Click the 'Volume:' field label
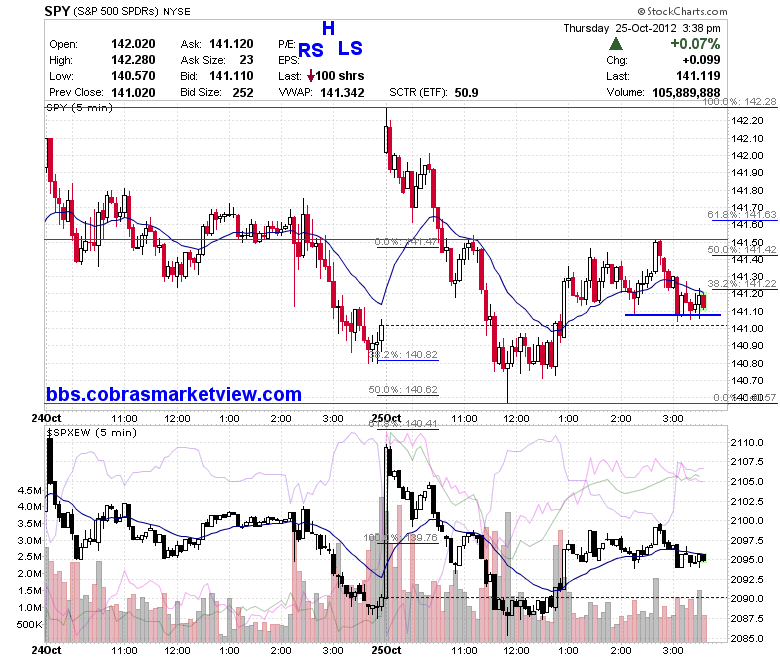This screenshot has width=780, height=659. 625,93
